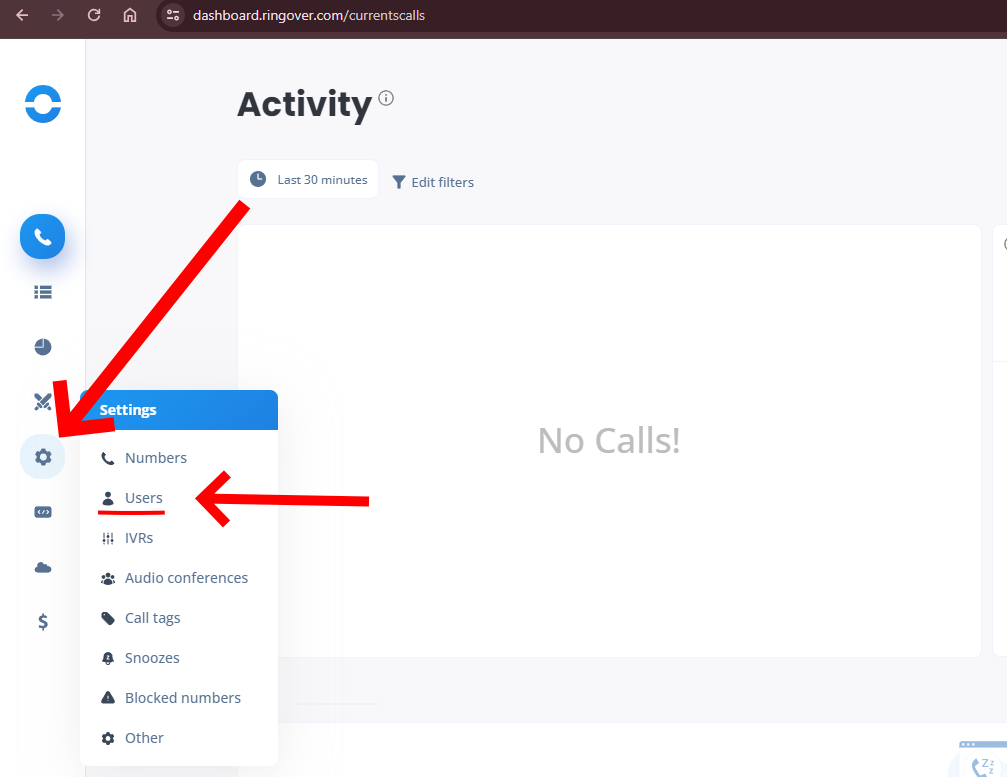Open the statistics pie chart icon
The width and height of the screenshot is (1007, 777).
[43, 347]
